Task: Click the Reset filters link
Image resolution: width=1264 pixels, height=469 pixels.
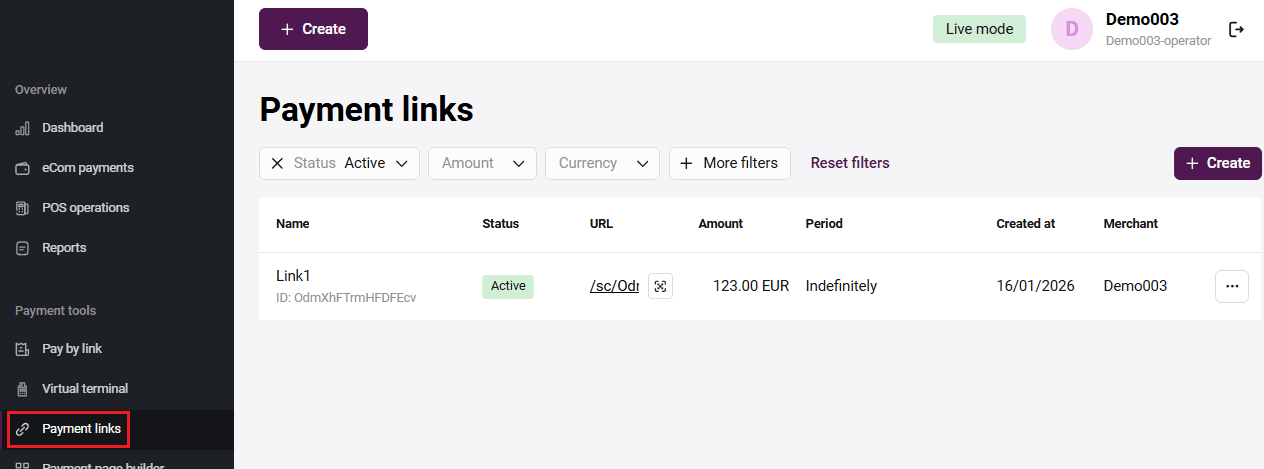Action: [849, 163]
